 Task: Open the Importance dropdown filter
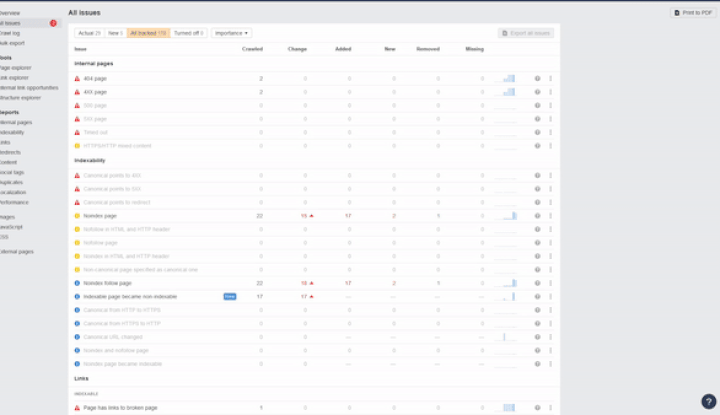tap(231, 33)
